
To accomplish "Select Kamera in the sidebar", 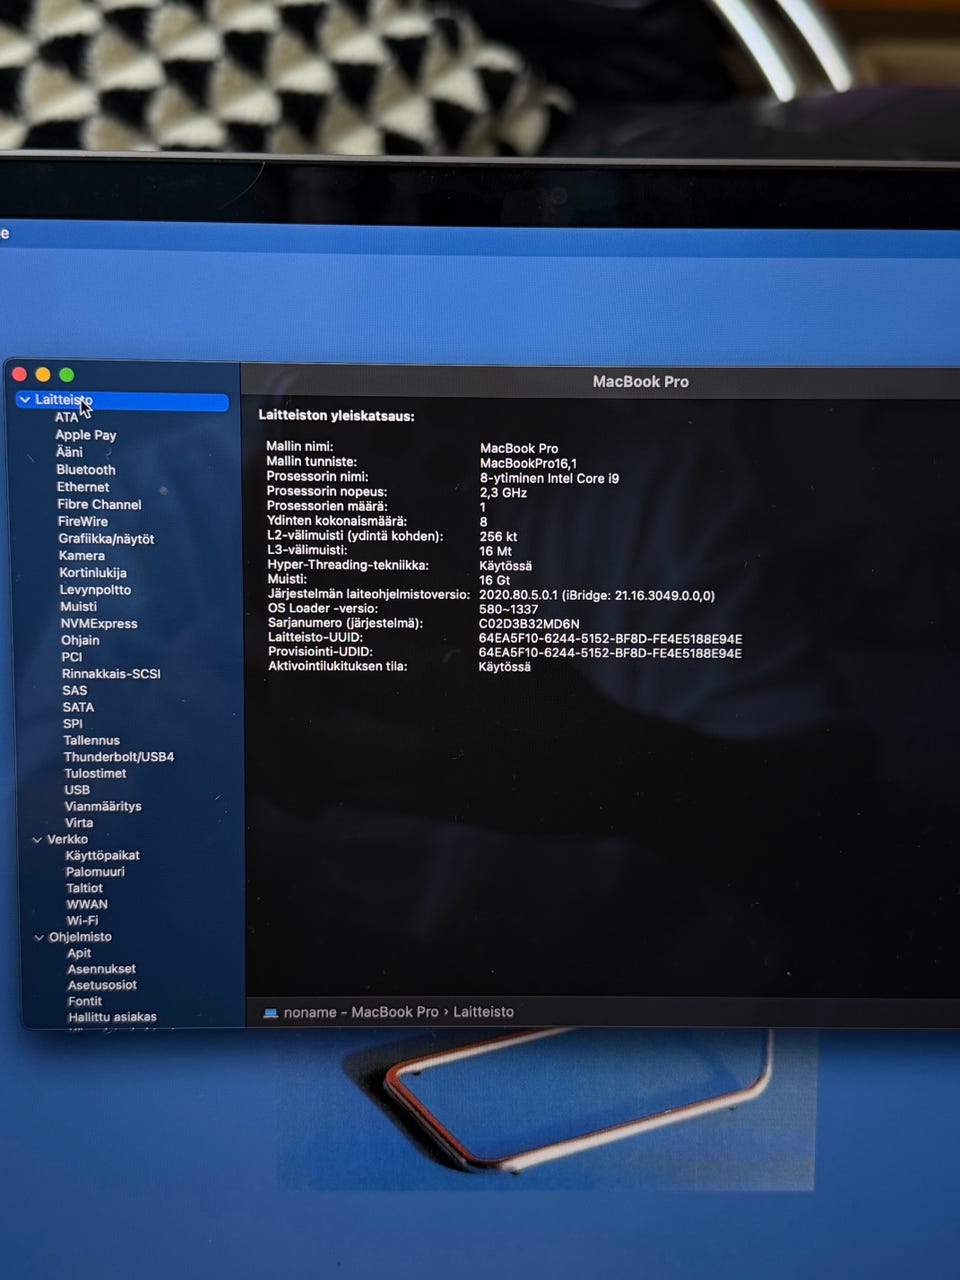I will [81, 556].
